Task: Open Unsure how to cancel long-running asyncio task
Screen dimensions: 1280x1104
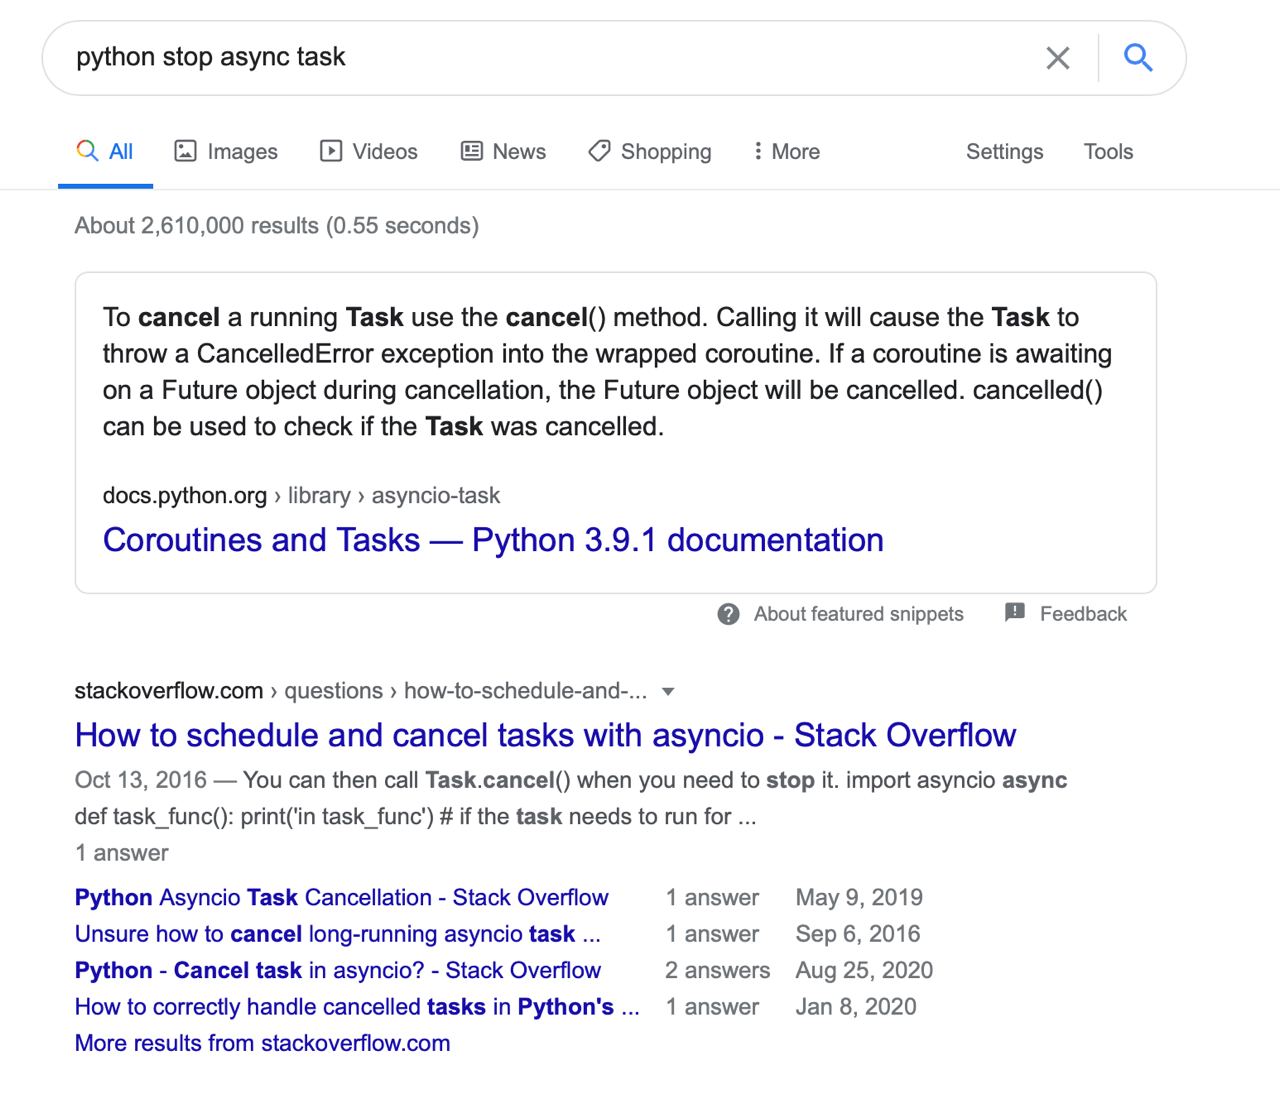Action: point(338,934)
